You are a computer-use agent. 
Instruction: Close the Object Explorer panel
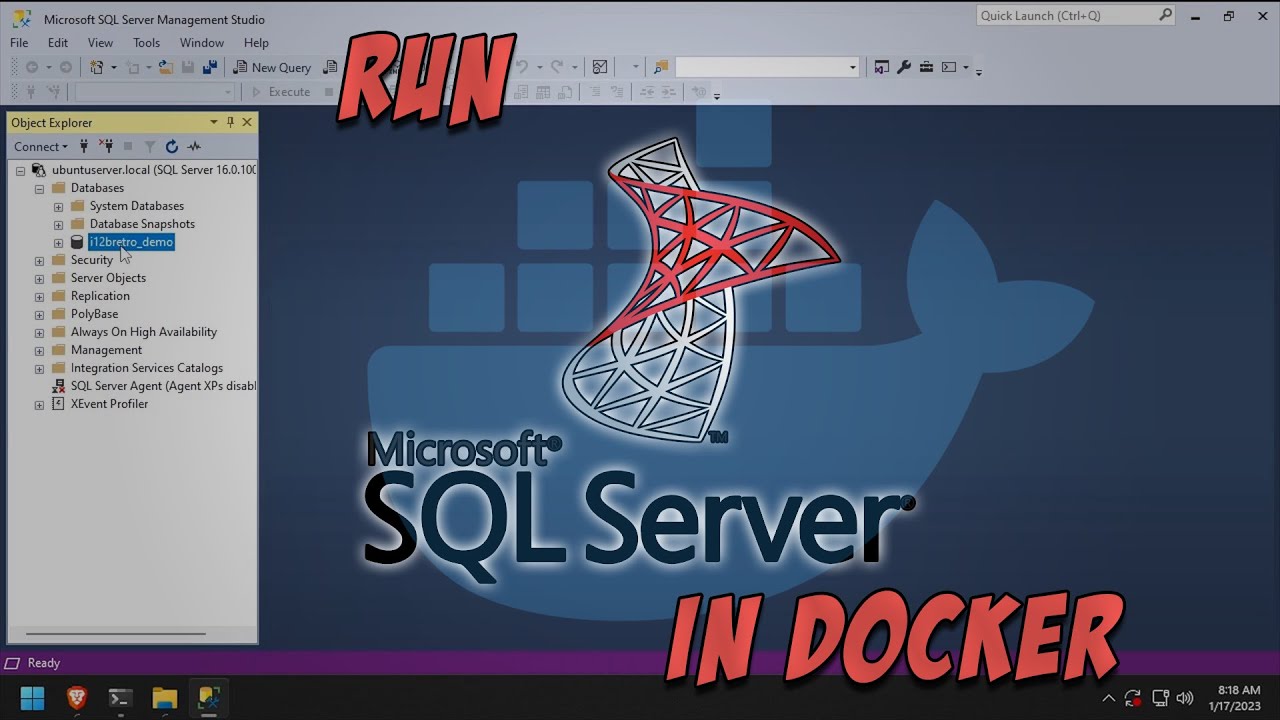(247, 122)
